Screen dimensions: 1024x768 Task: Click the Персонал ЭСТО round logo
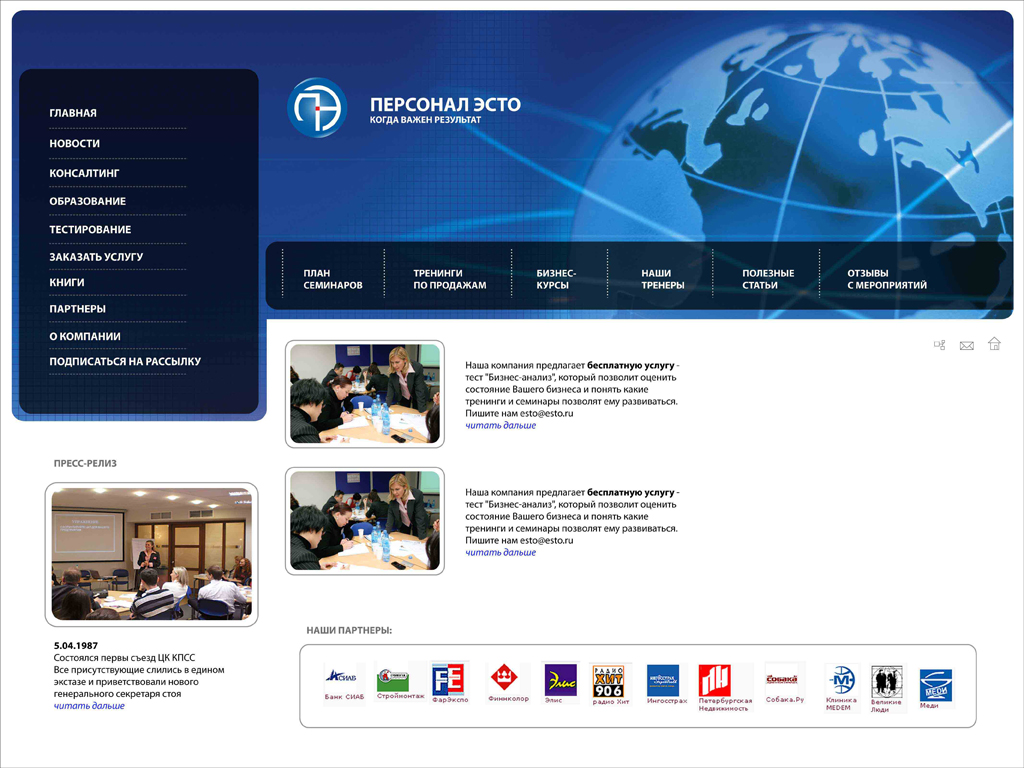click(x=317, y=108)
